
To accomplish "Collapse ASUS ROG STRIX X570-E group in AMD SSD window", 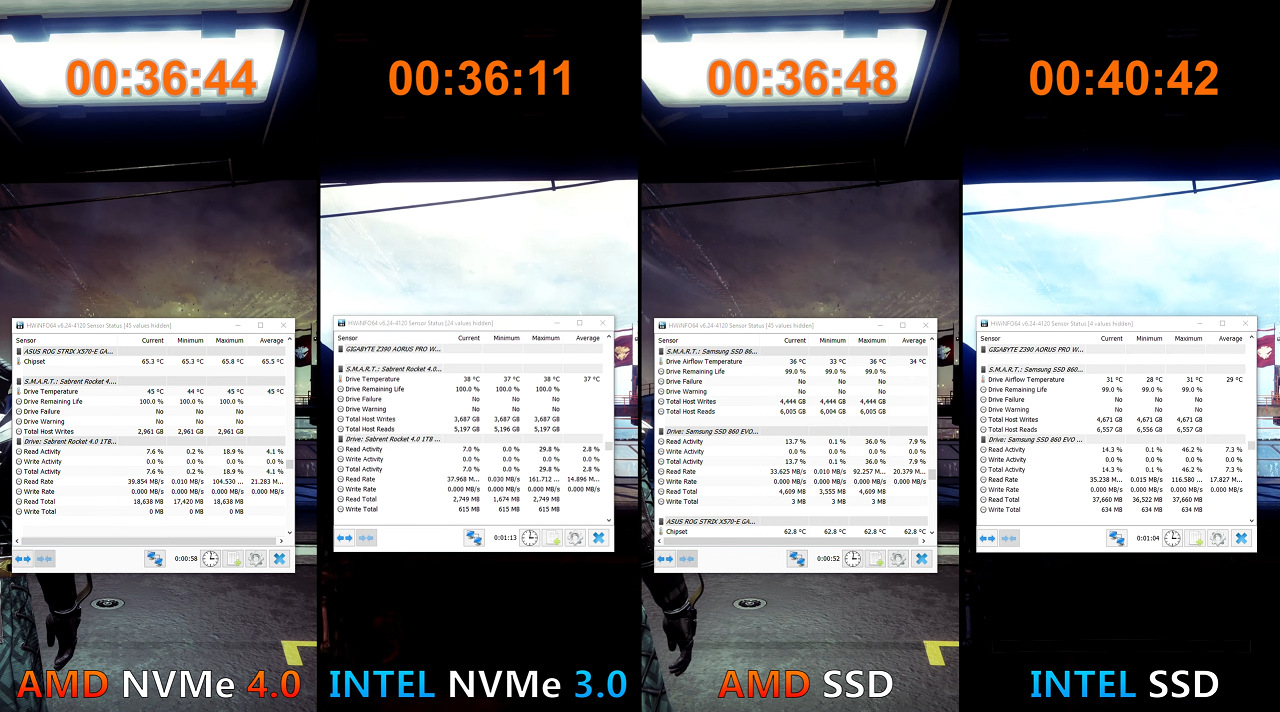I will point(792,521).
